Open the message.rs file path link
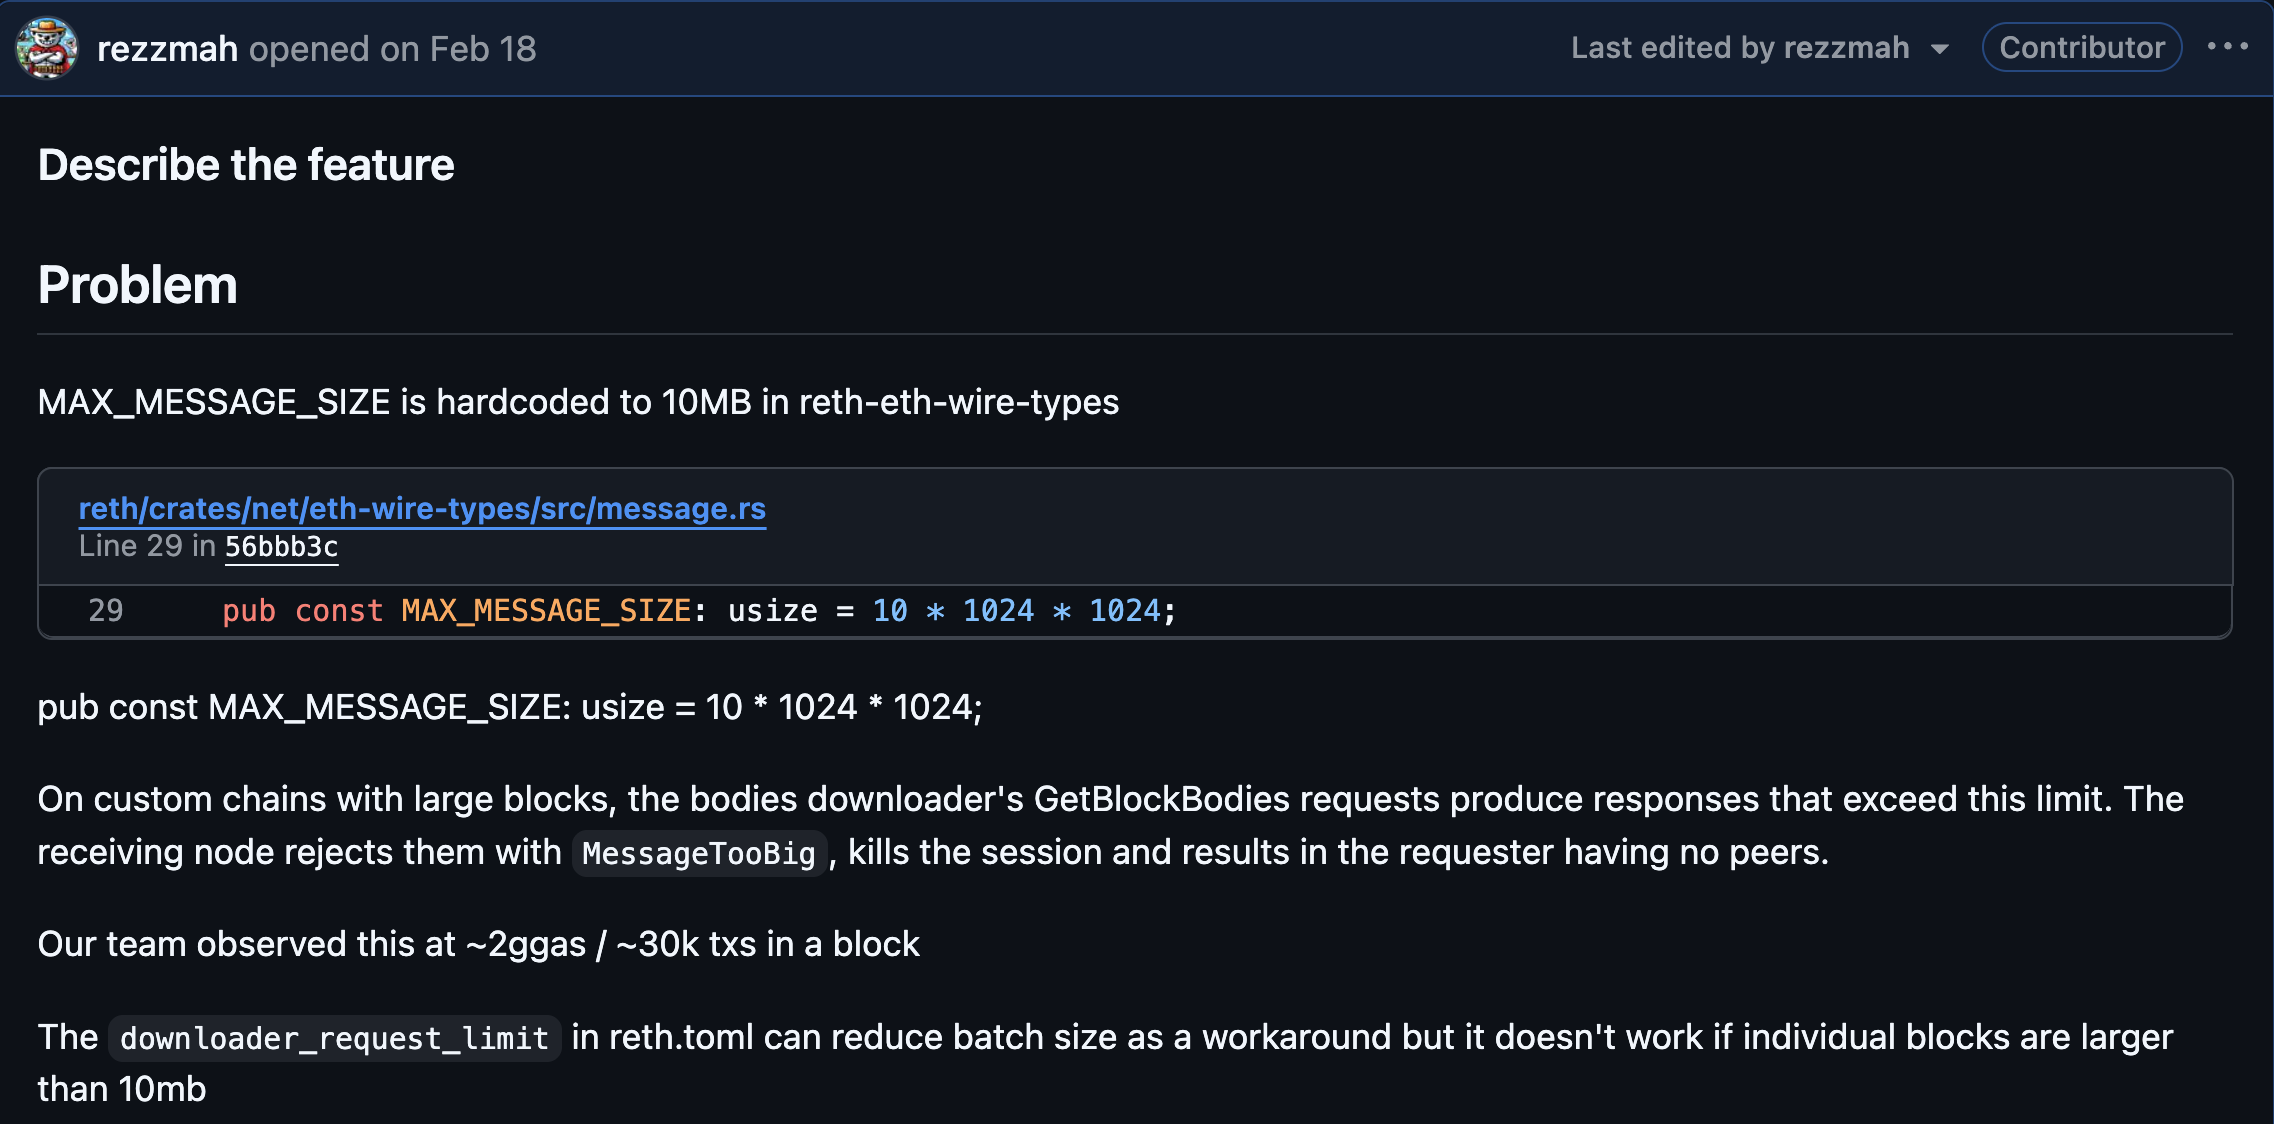This screenshot has height=1124, width=2274. (x=422, y=509)
